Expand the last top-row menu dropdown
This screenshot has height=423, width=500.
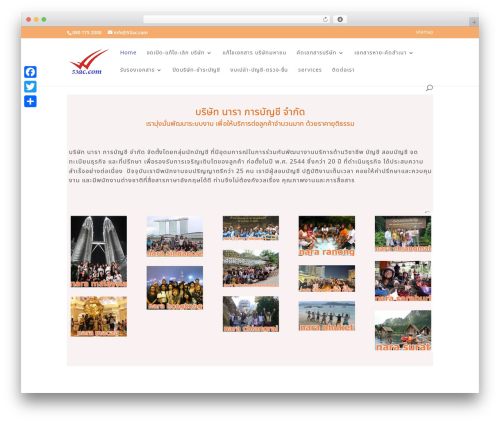click(x=383, y=53)
